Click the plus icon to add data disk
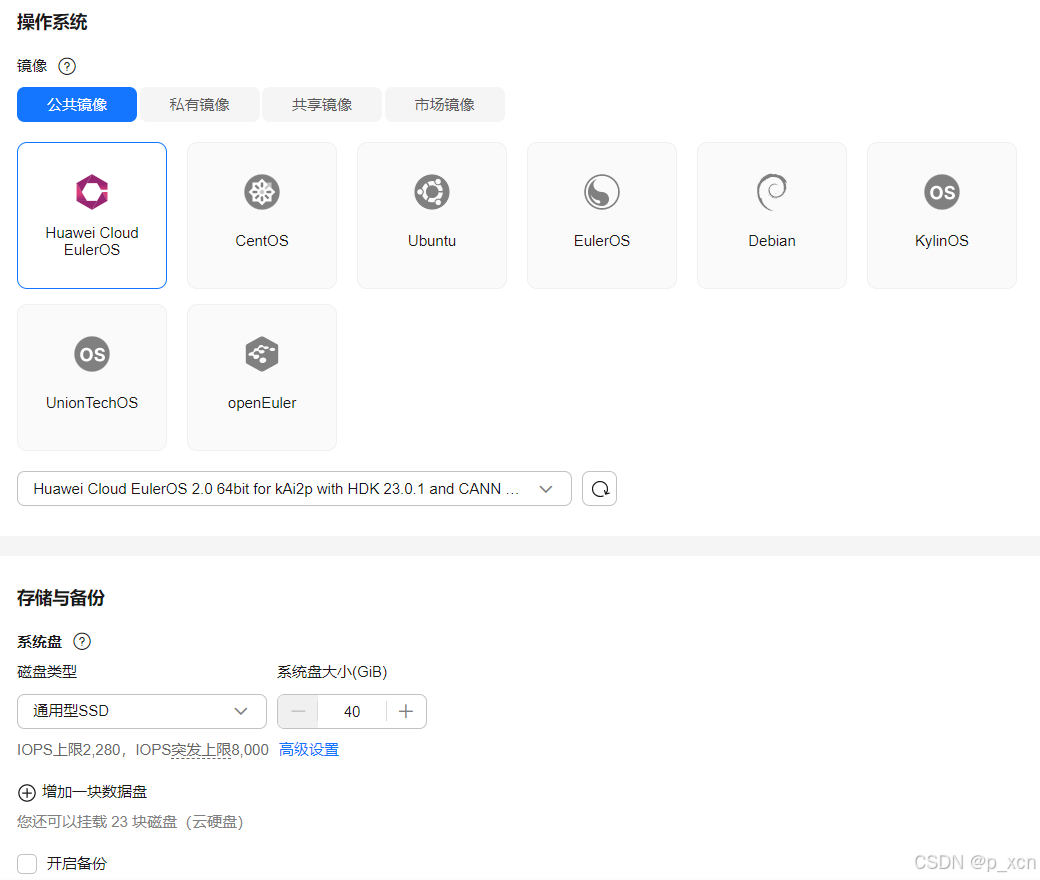This screenshot has height=880, width=1040. [x=27, y=792]
